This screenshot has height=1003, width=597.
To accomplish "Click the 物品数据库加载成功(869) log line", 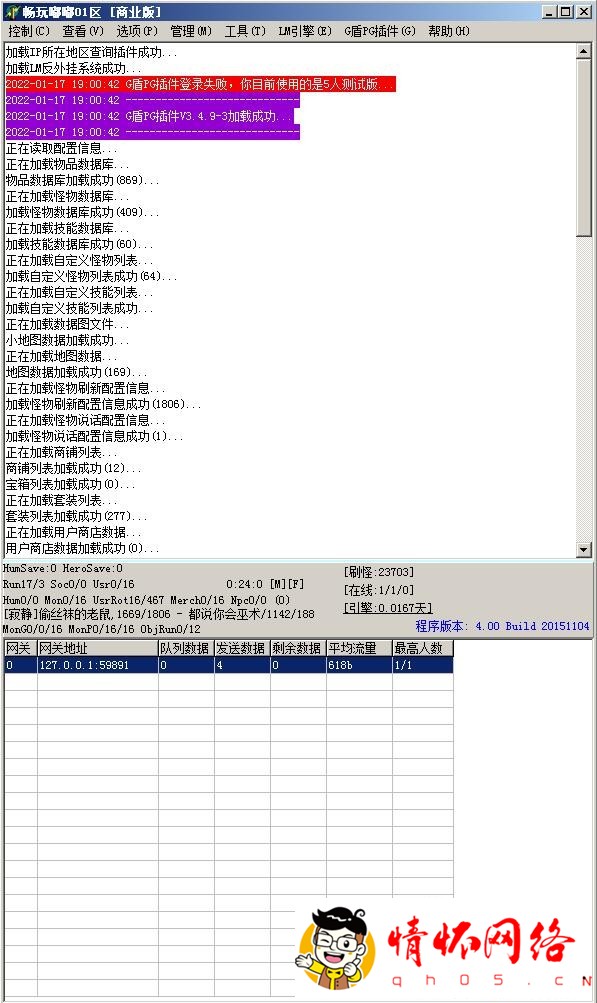I will (82, 180).
